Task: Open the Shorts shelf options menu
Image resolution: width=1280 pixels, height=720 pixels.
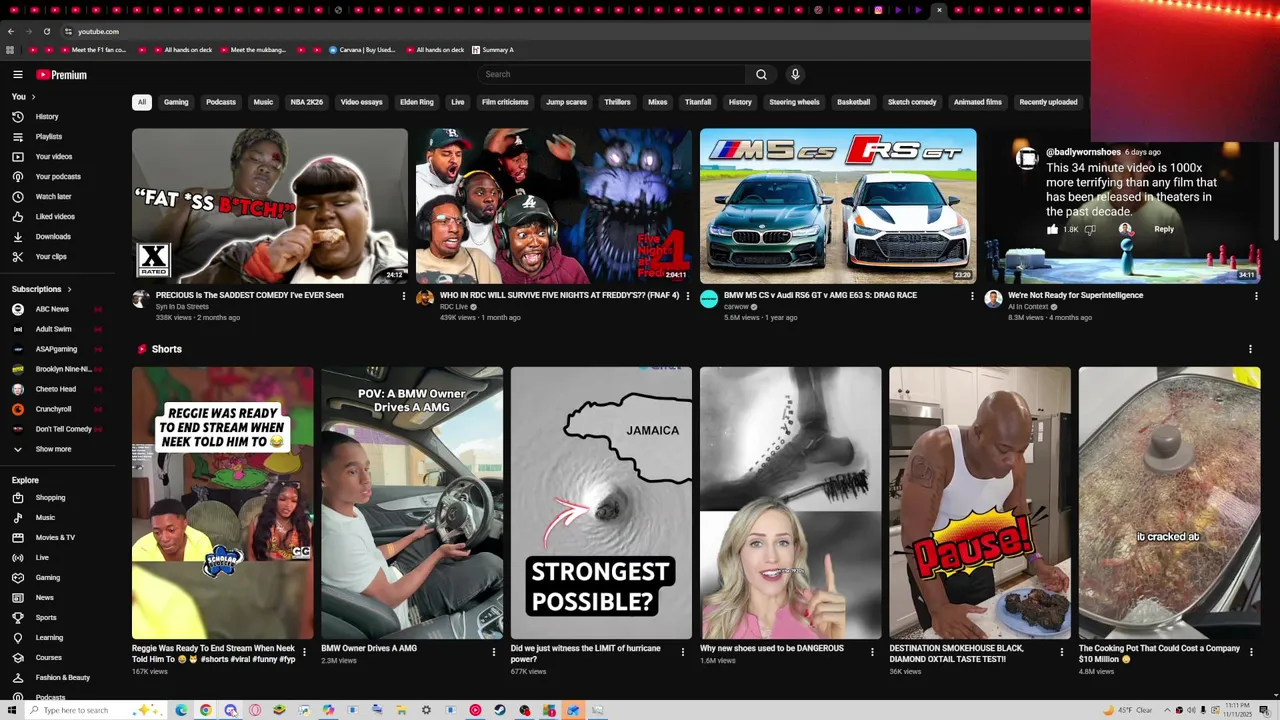Action: 1250,349
